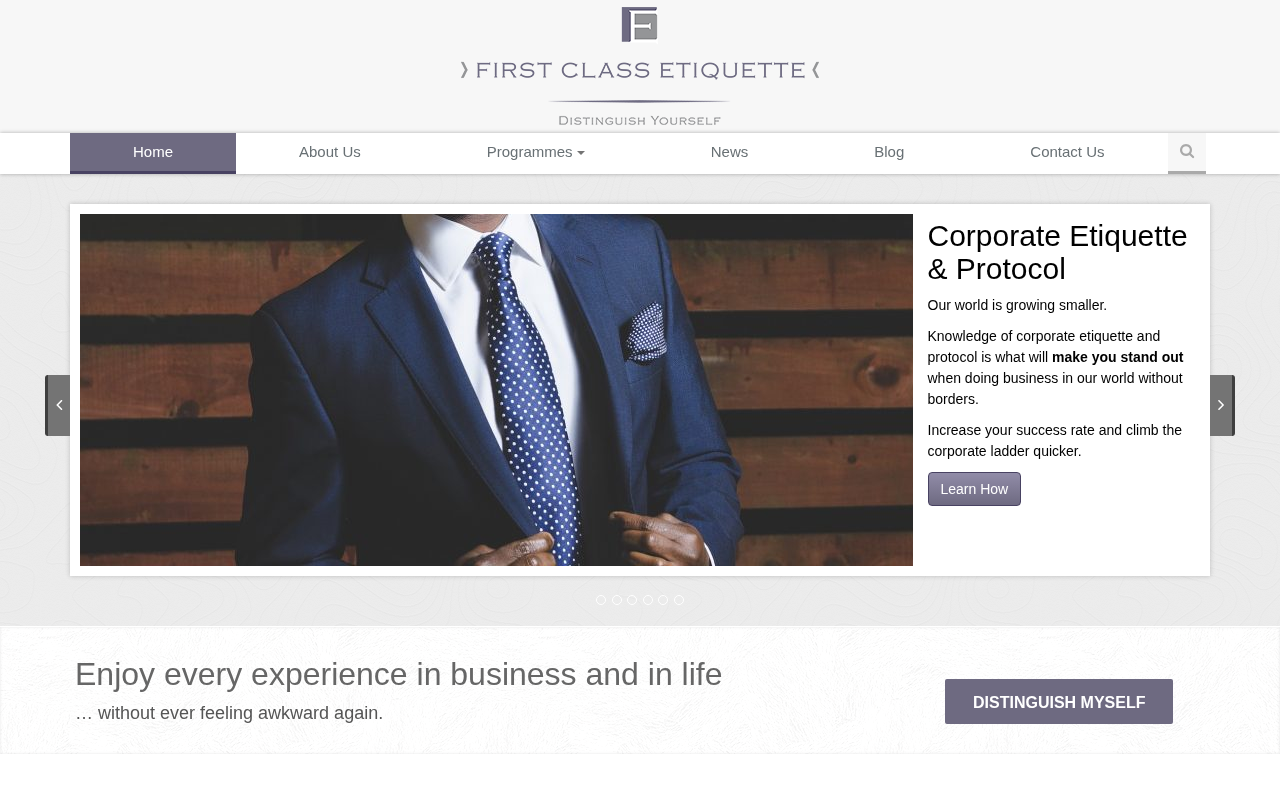
Task: Click the DISTINGUISH MYSELF button
Action: [1059, 702]
